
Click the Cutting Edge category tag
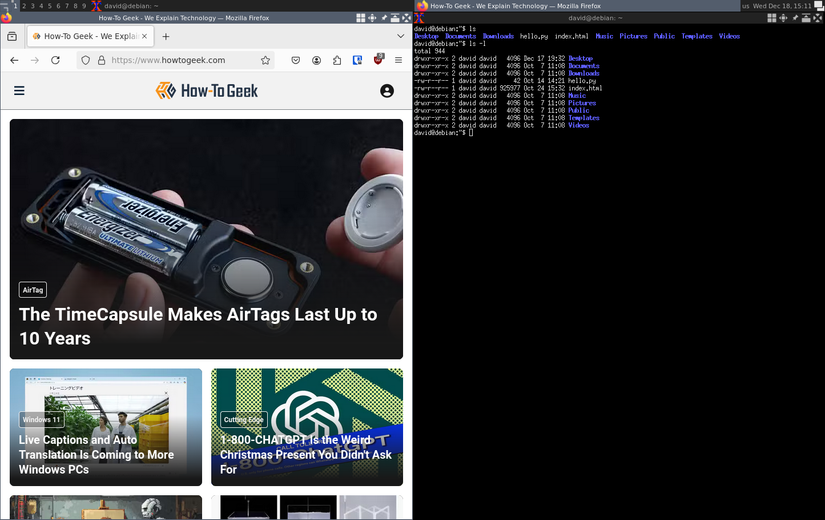(244, 419)
